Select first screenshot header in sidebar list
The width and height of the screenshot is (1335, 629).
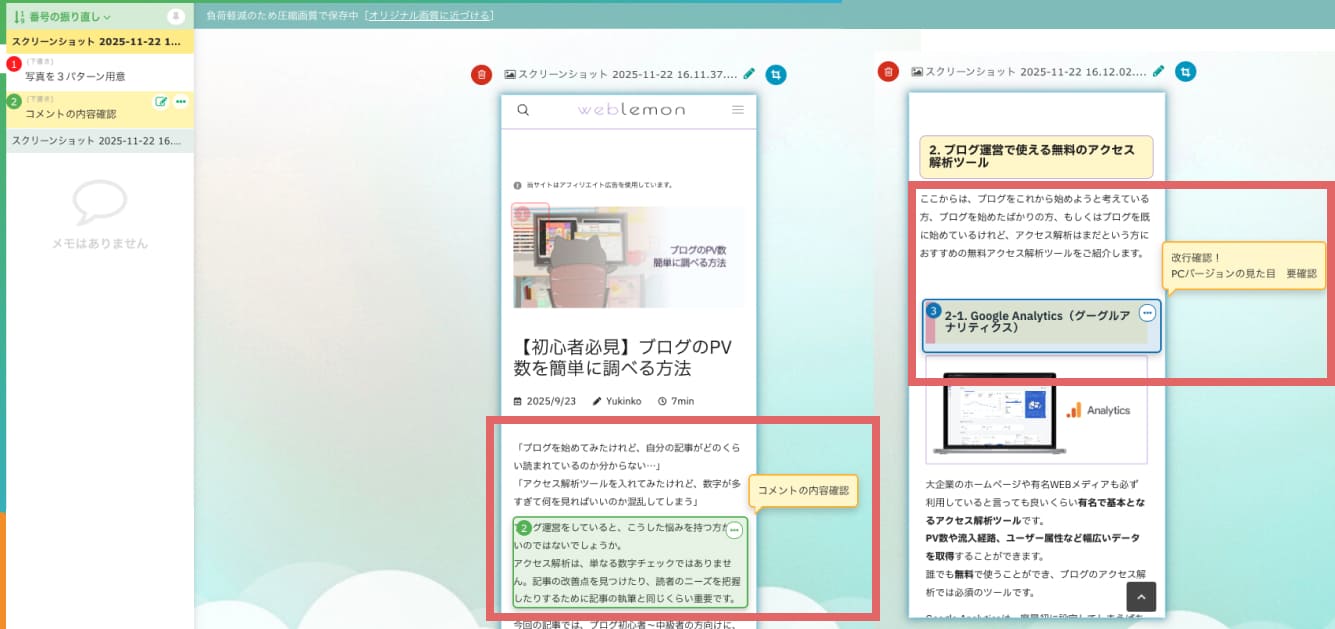[97, 42]
